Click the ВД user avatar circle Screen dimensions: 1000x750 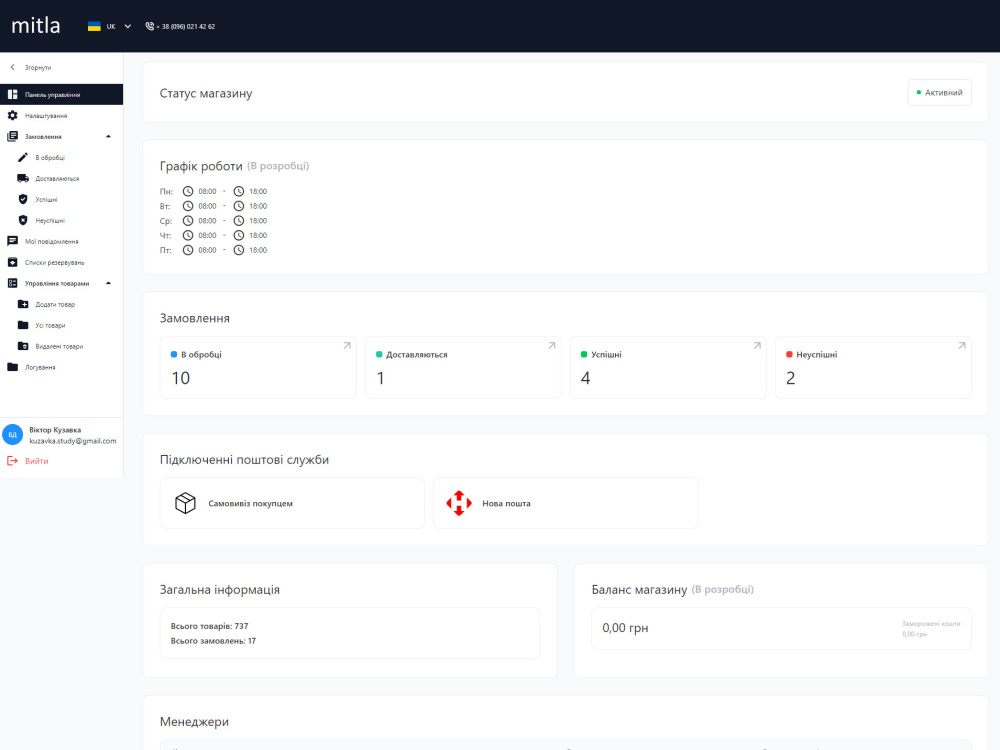[x=13, y=434]
